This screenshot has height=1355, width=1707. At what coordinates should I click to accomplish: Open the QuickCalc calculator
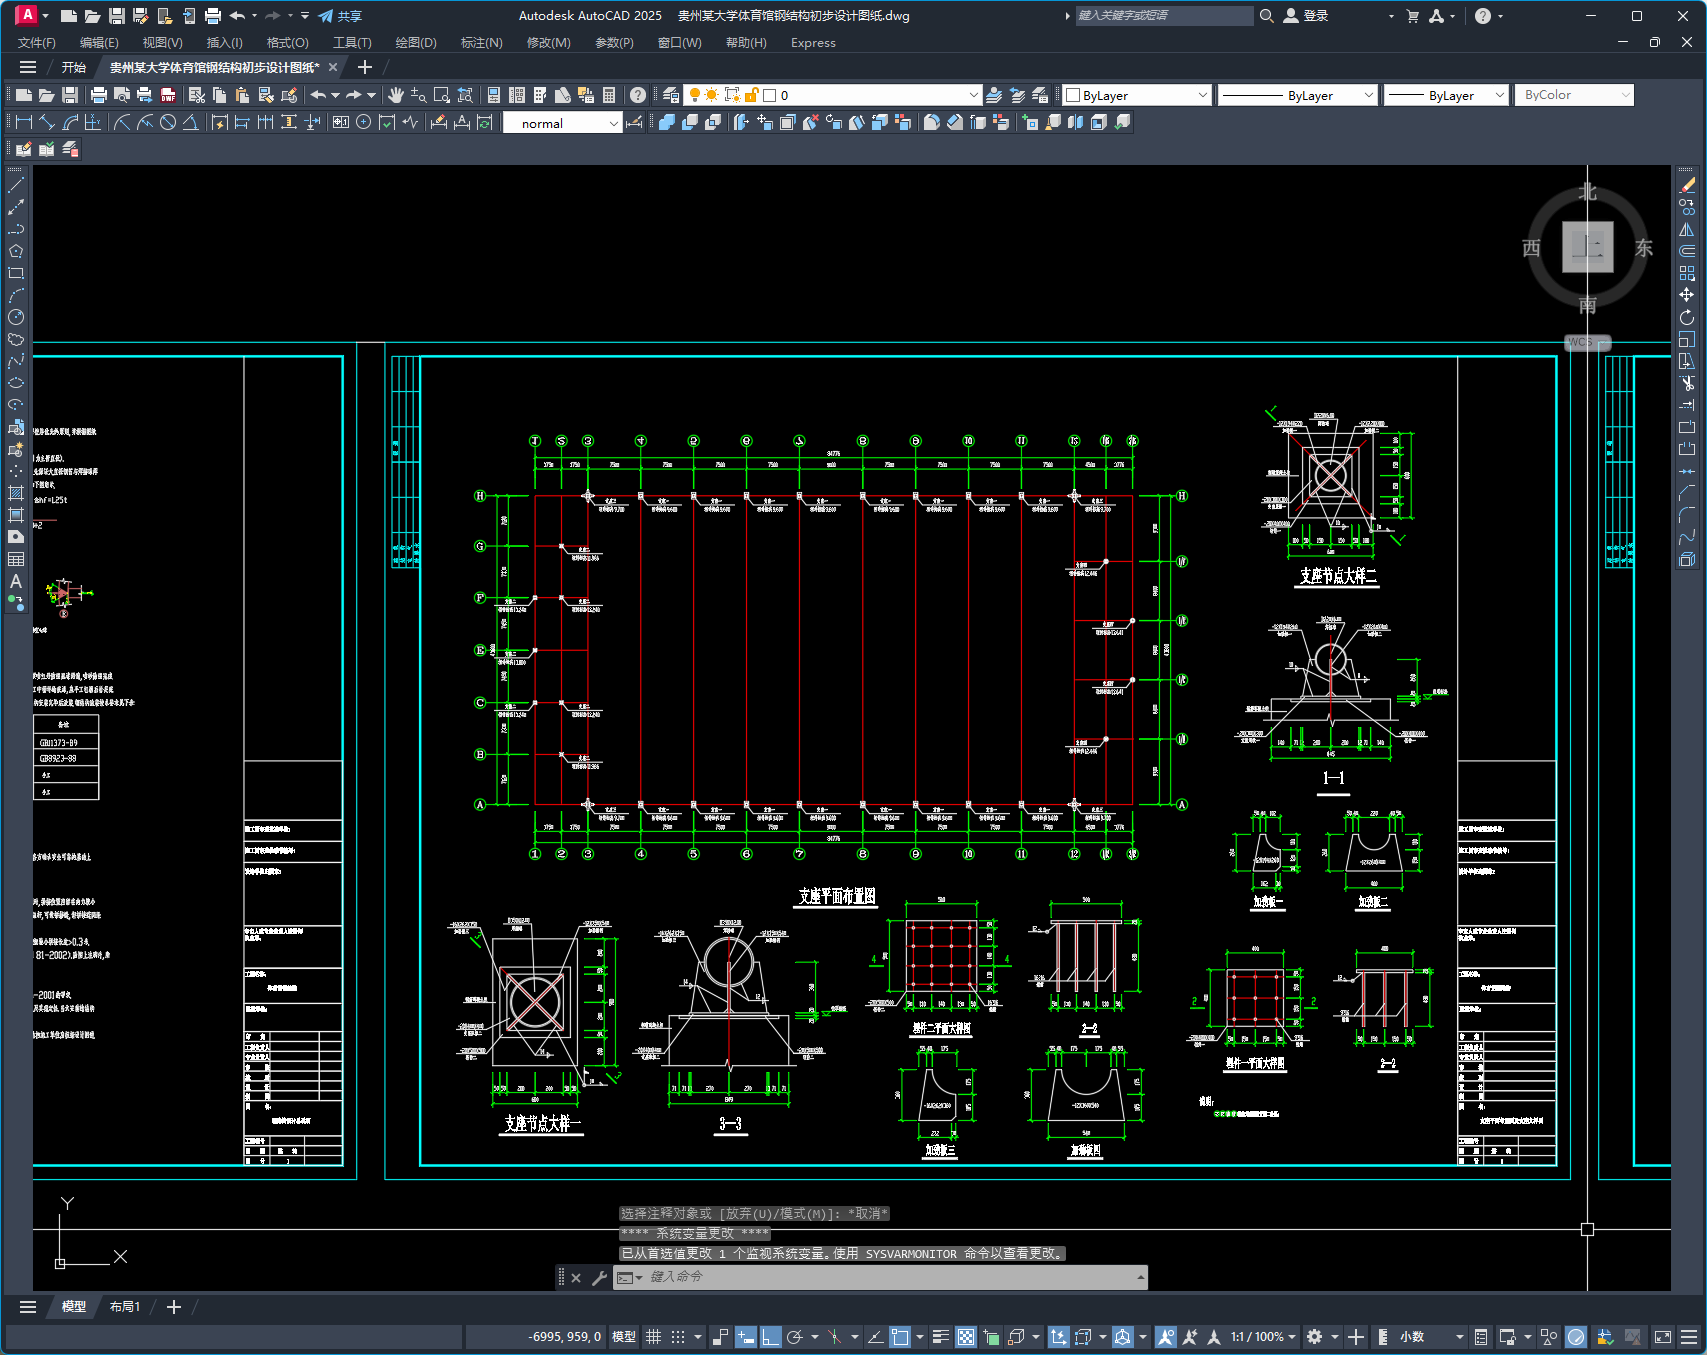coord(609,95)
